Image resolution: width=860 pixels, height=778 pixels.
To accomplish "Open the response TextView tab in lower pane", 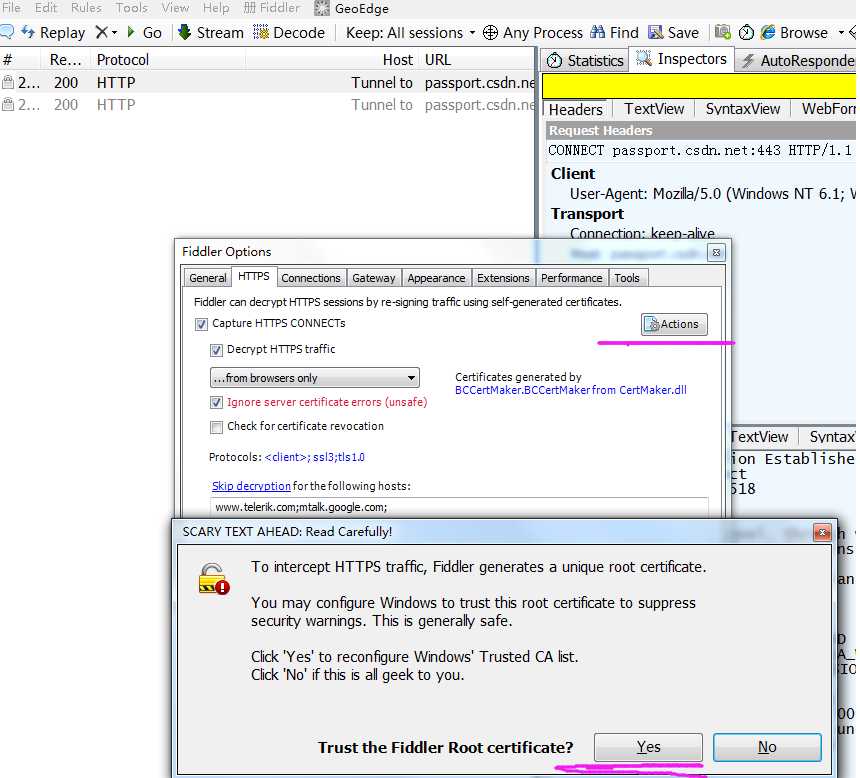I will coord(759,437).
